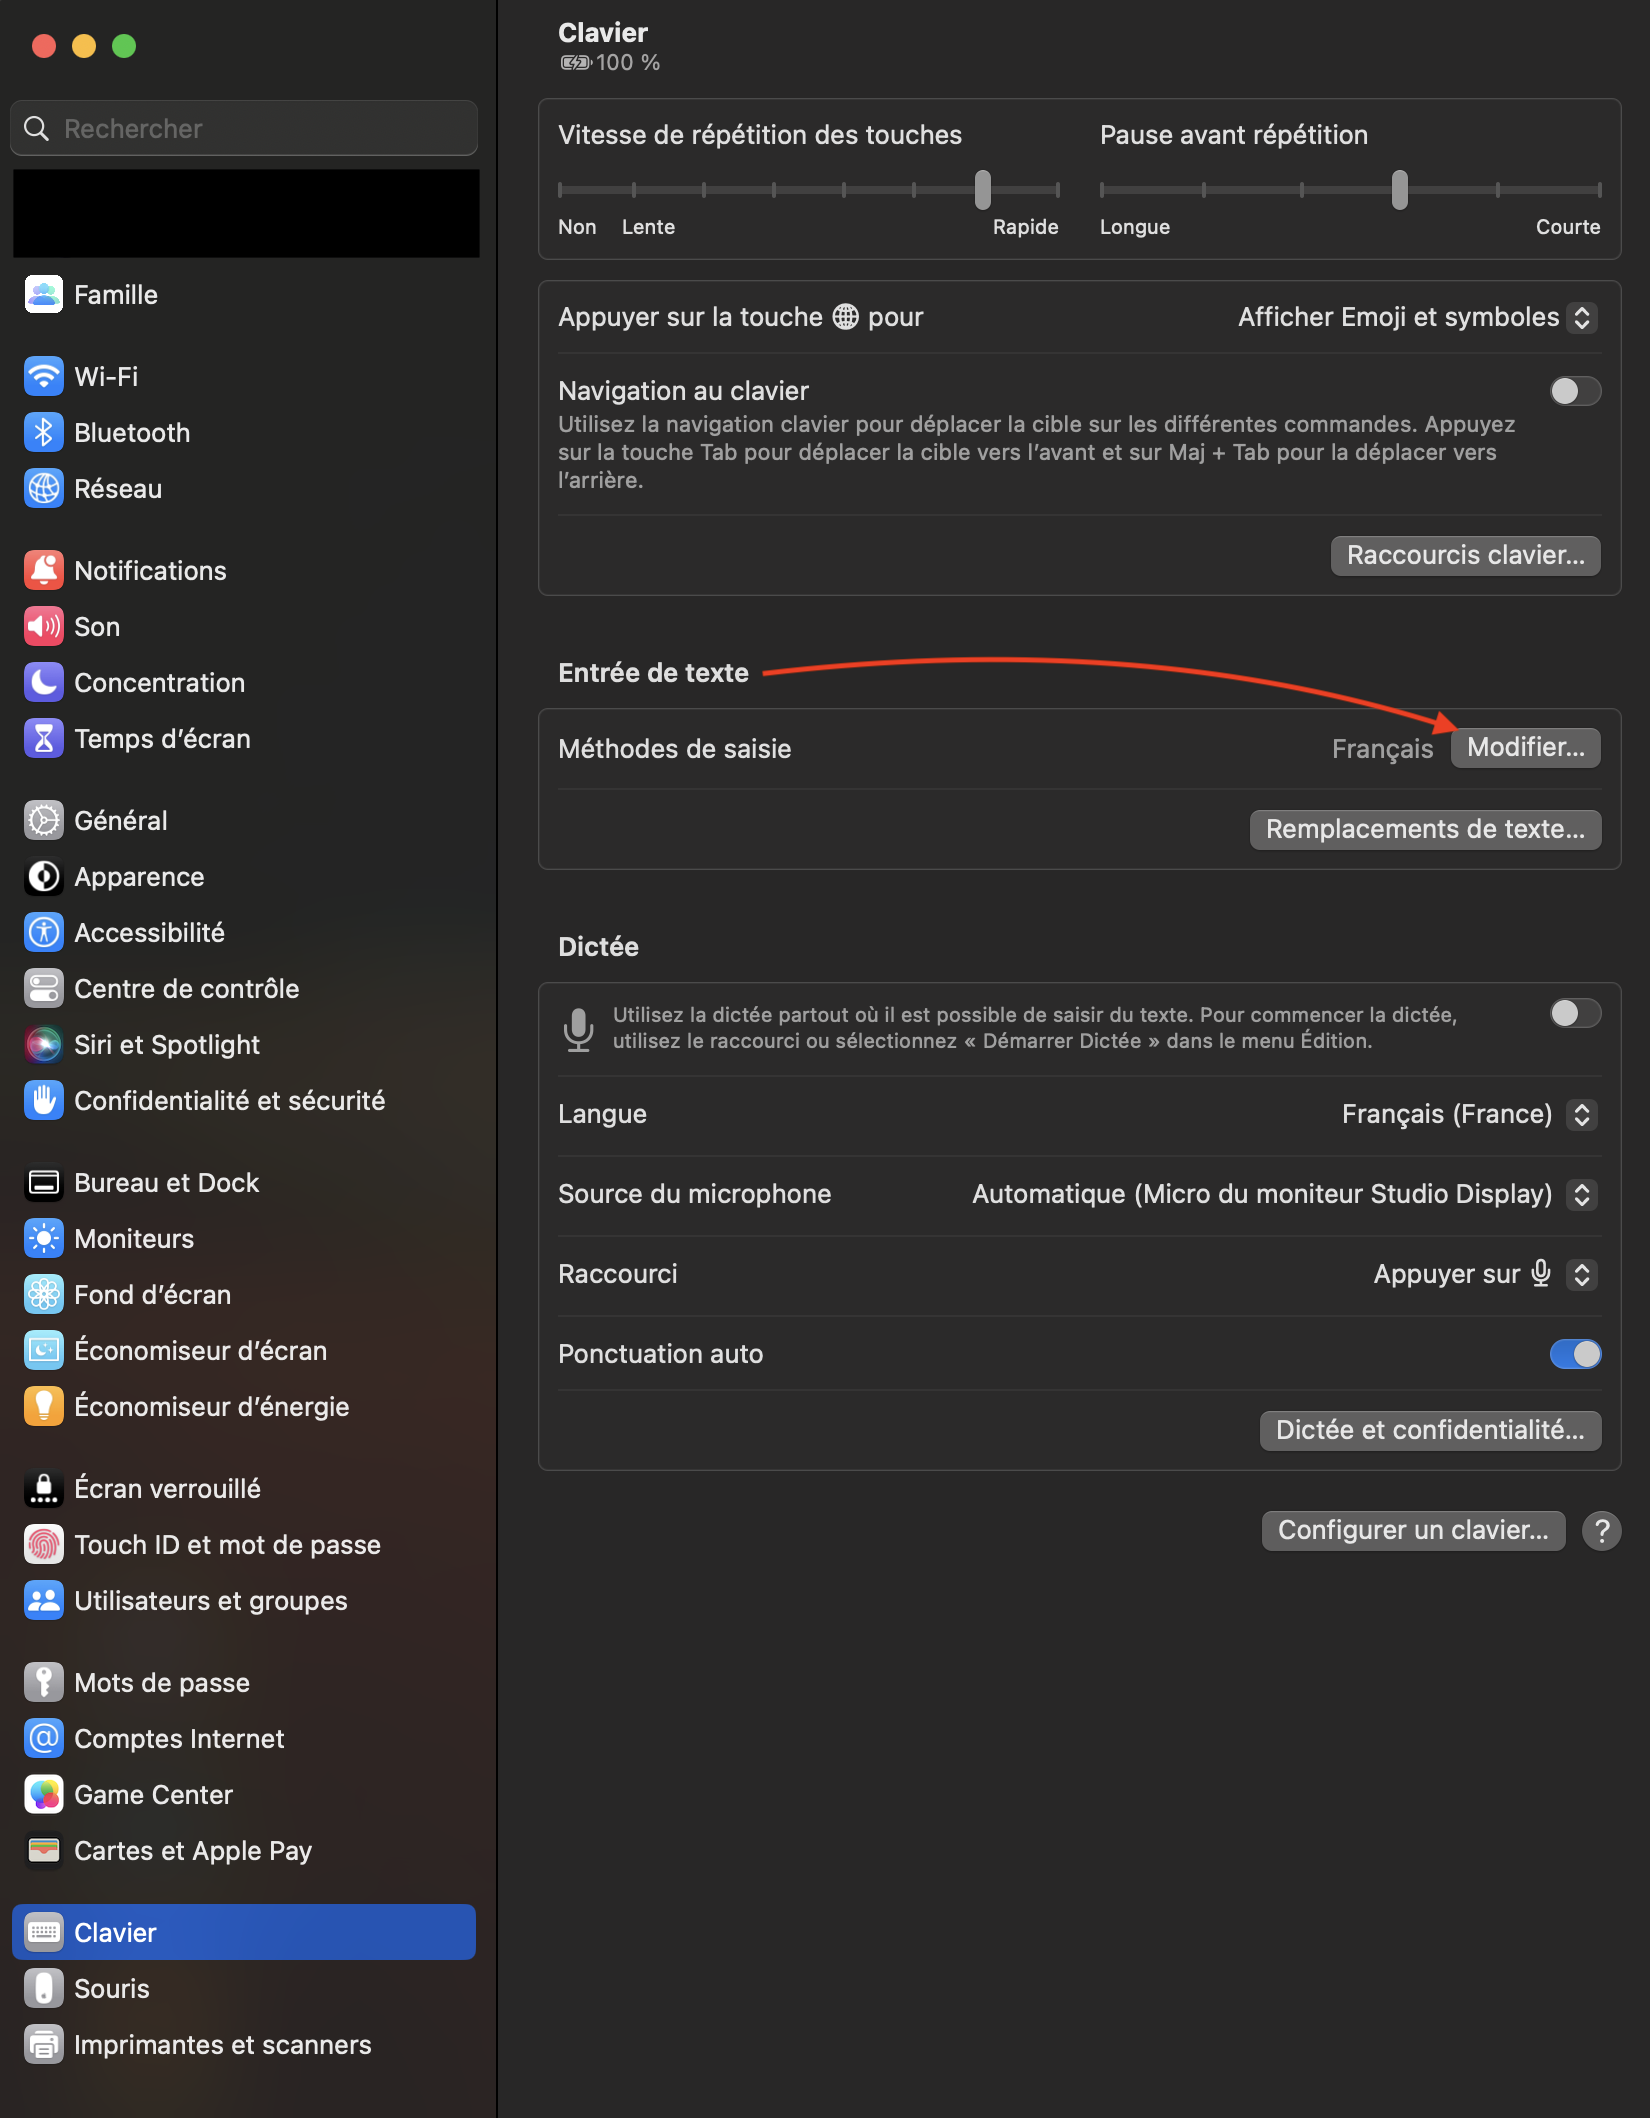Go to Bureau et Dock section
The width and height of the screenshot is (1650, 2118).
pos(166,1183)
